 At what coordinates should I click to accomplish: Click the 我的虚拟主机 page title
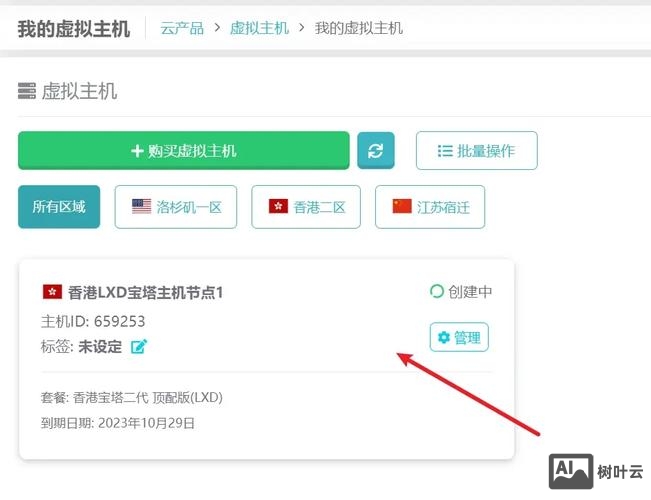point(74,29)
